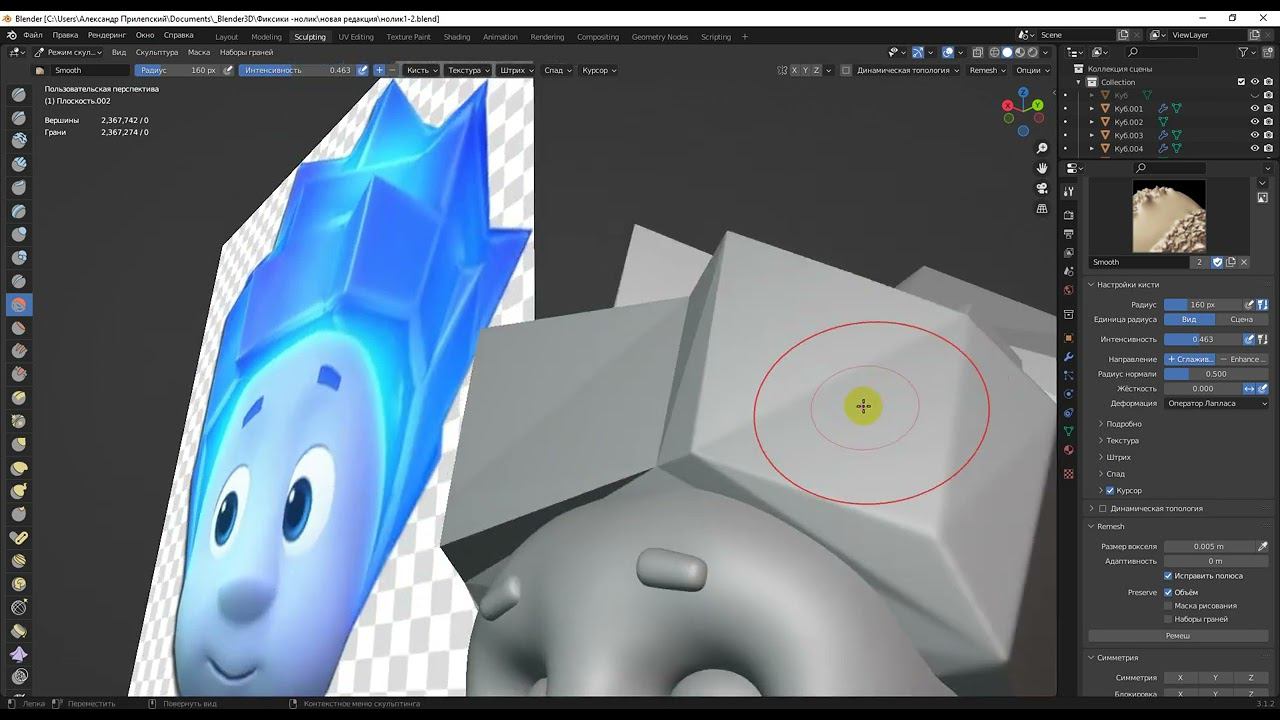Viewport: 1280px width, 720px height.
Task: Open the Texture properties checker tab
Action: (x=1069, y=474)
